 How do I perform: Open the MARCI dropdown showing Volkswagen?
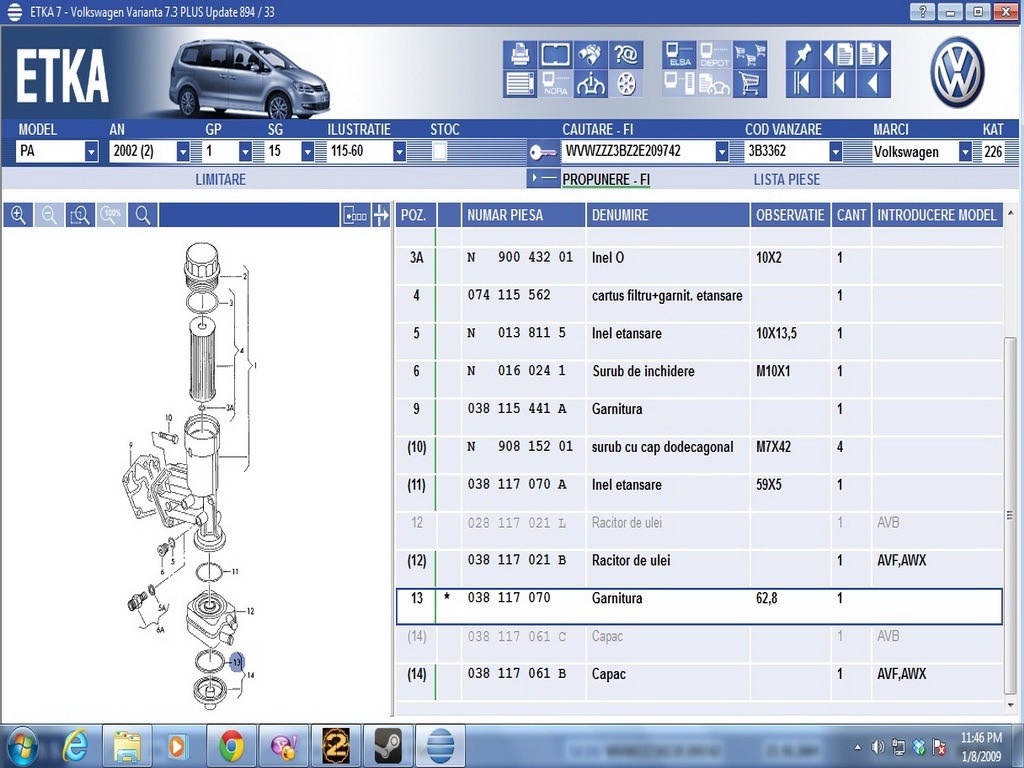click(x=965, y=152)
